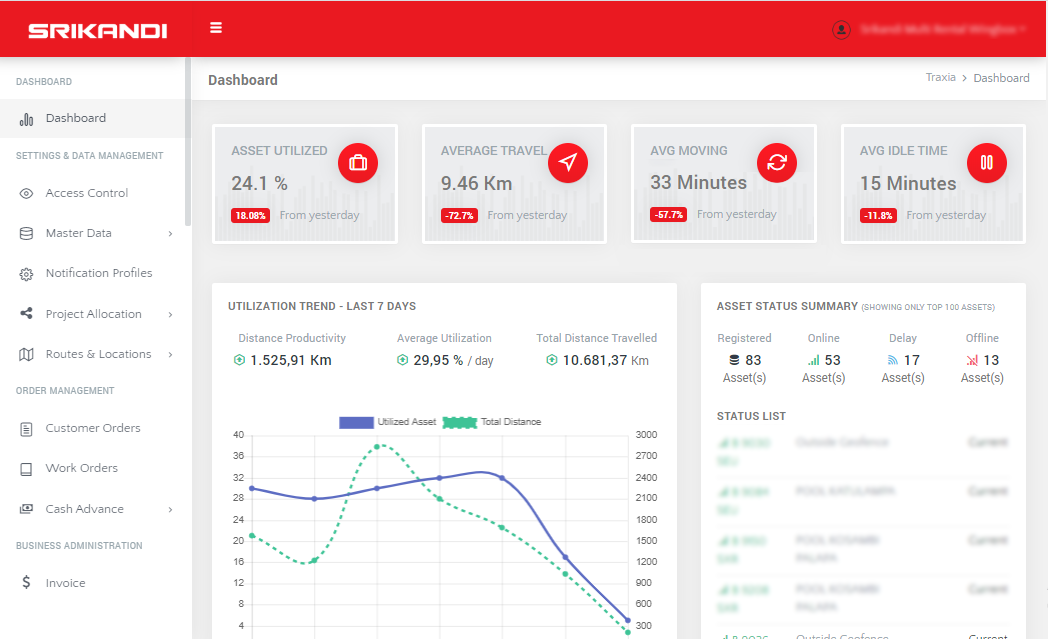
Task: Click the navigation arrow icon on Average Travel
Action: click(568, 163)
